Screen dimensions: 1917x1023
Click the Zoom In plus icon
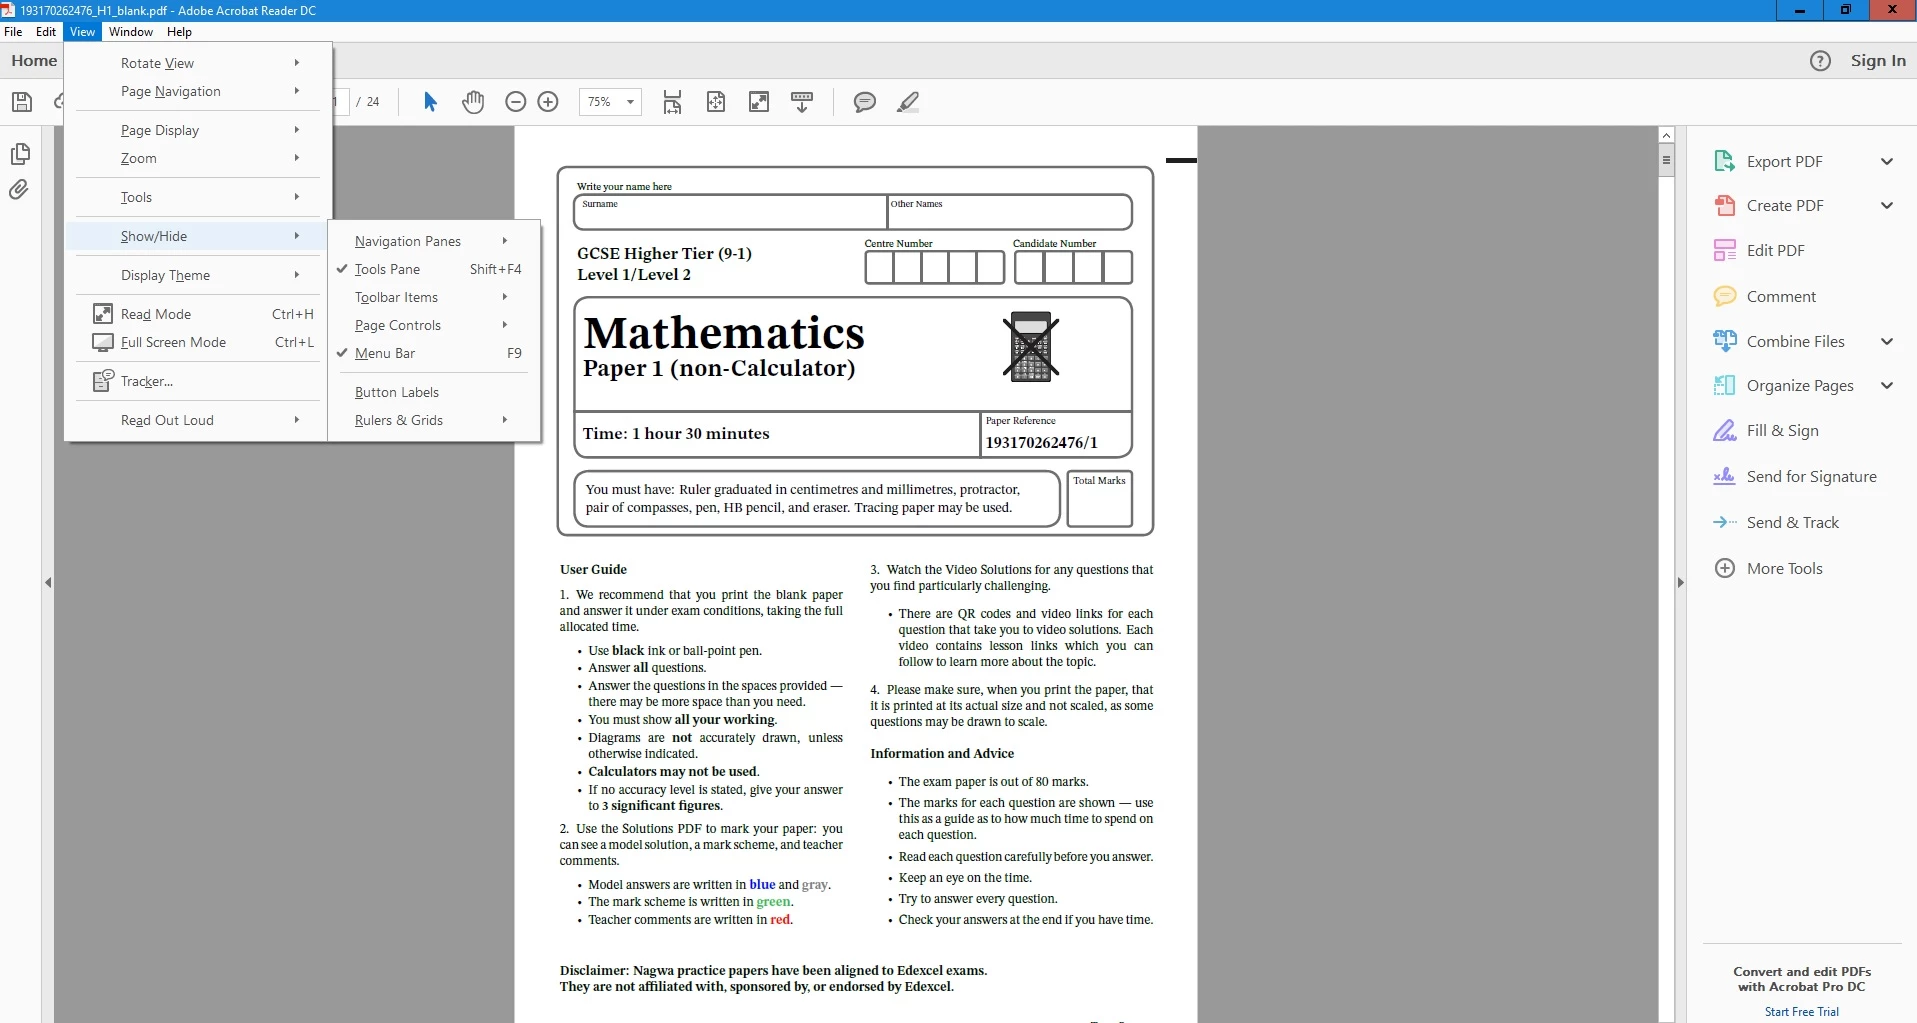(548, 102)
